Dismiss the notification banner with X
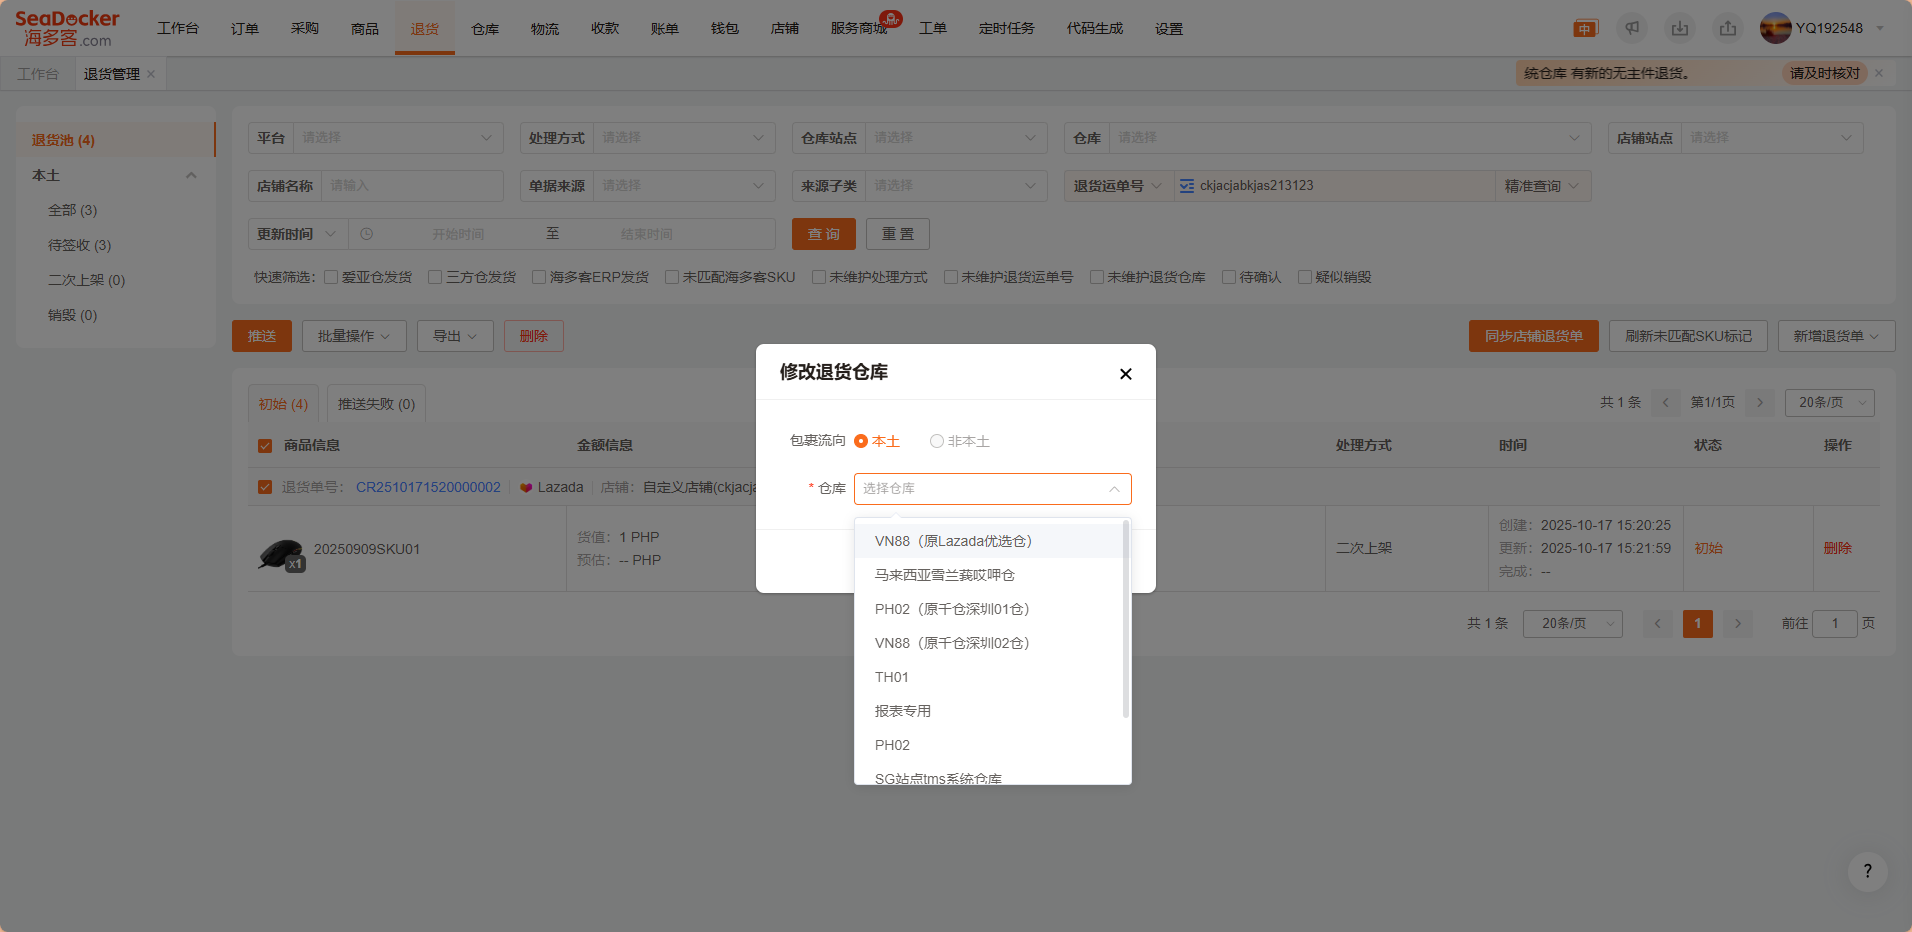This screenshot has width=1912, height=932. pos(1879,73)
